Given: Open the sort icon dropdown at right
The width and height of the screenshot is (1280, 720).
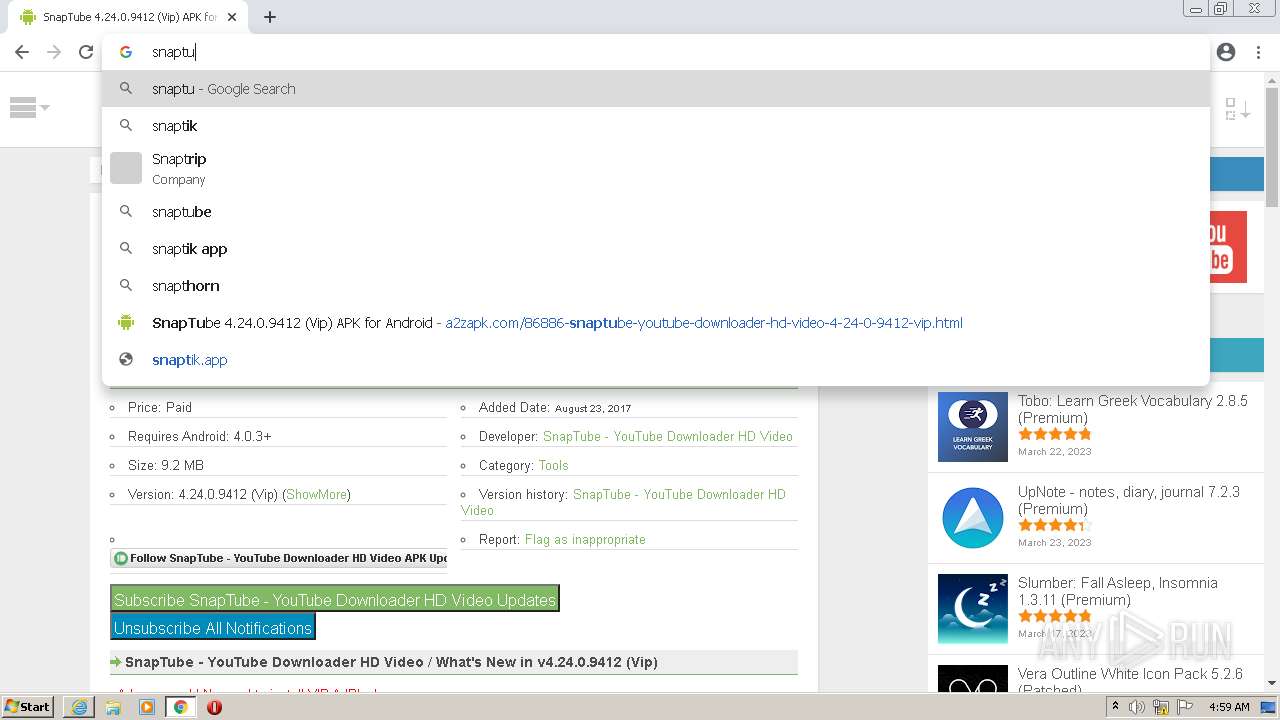Looking at the screenshot, I should tap(1237, 109).
